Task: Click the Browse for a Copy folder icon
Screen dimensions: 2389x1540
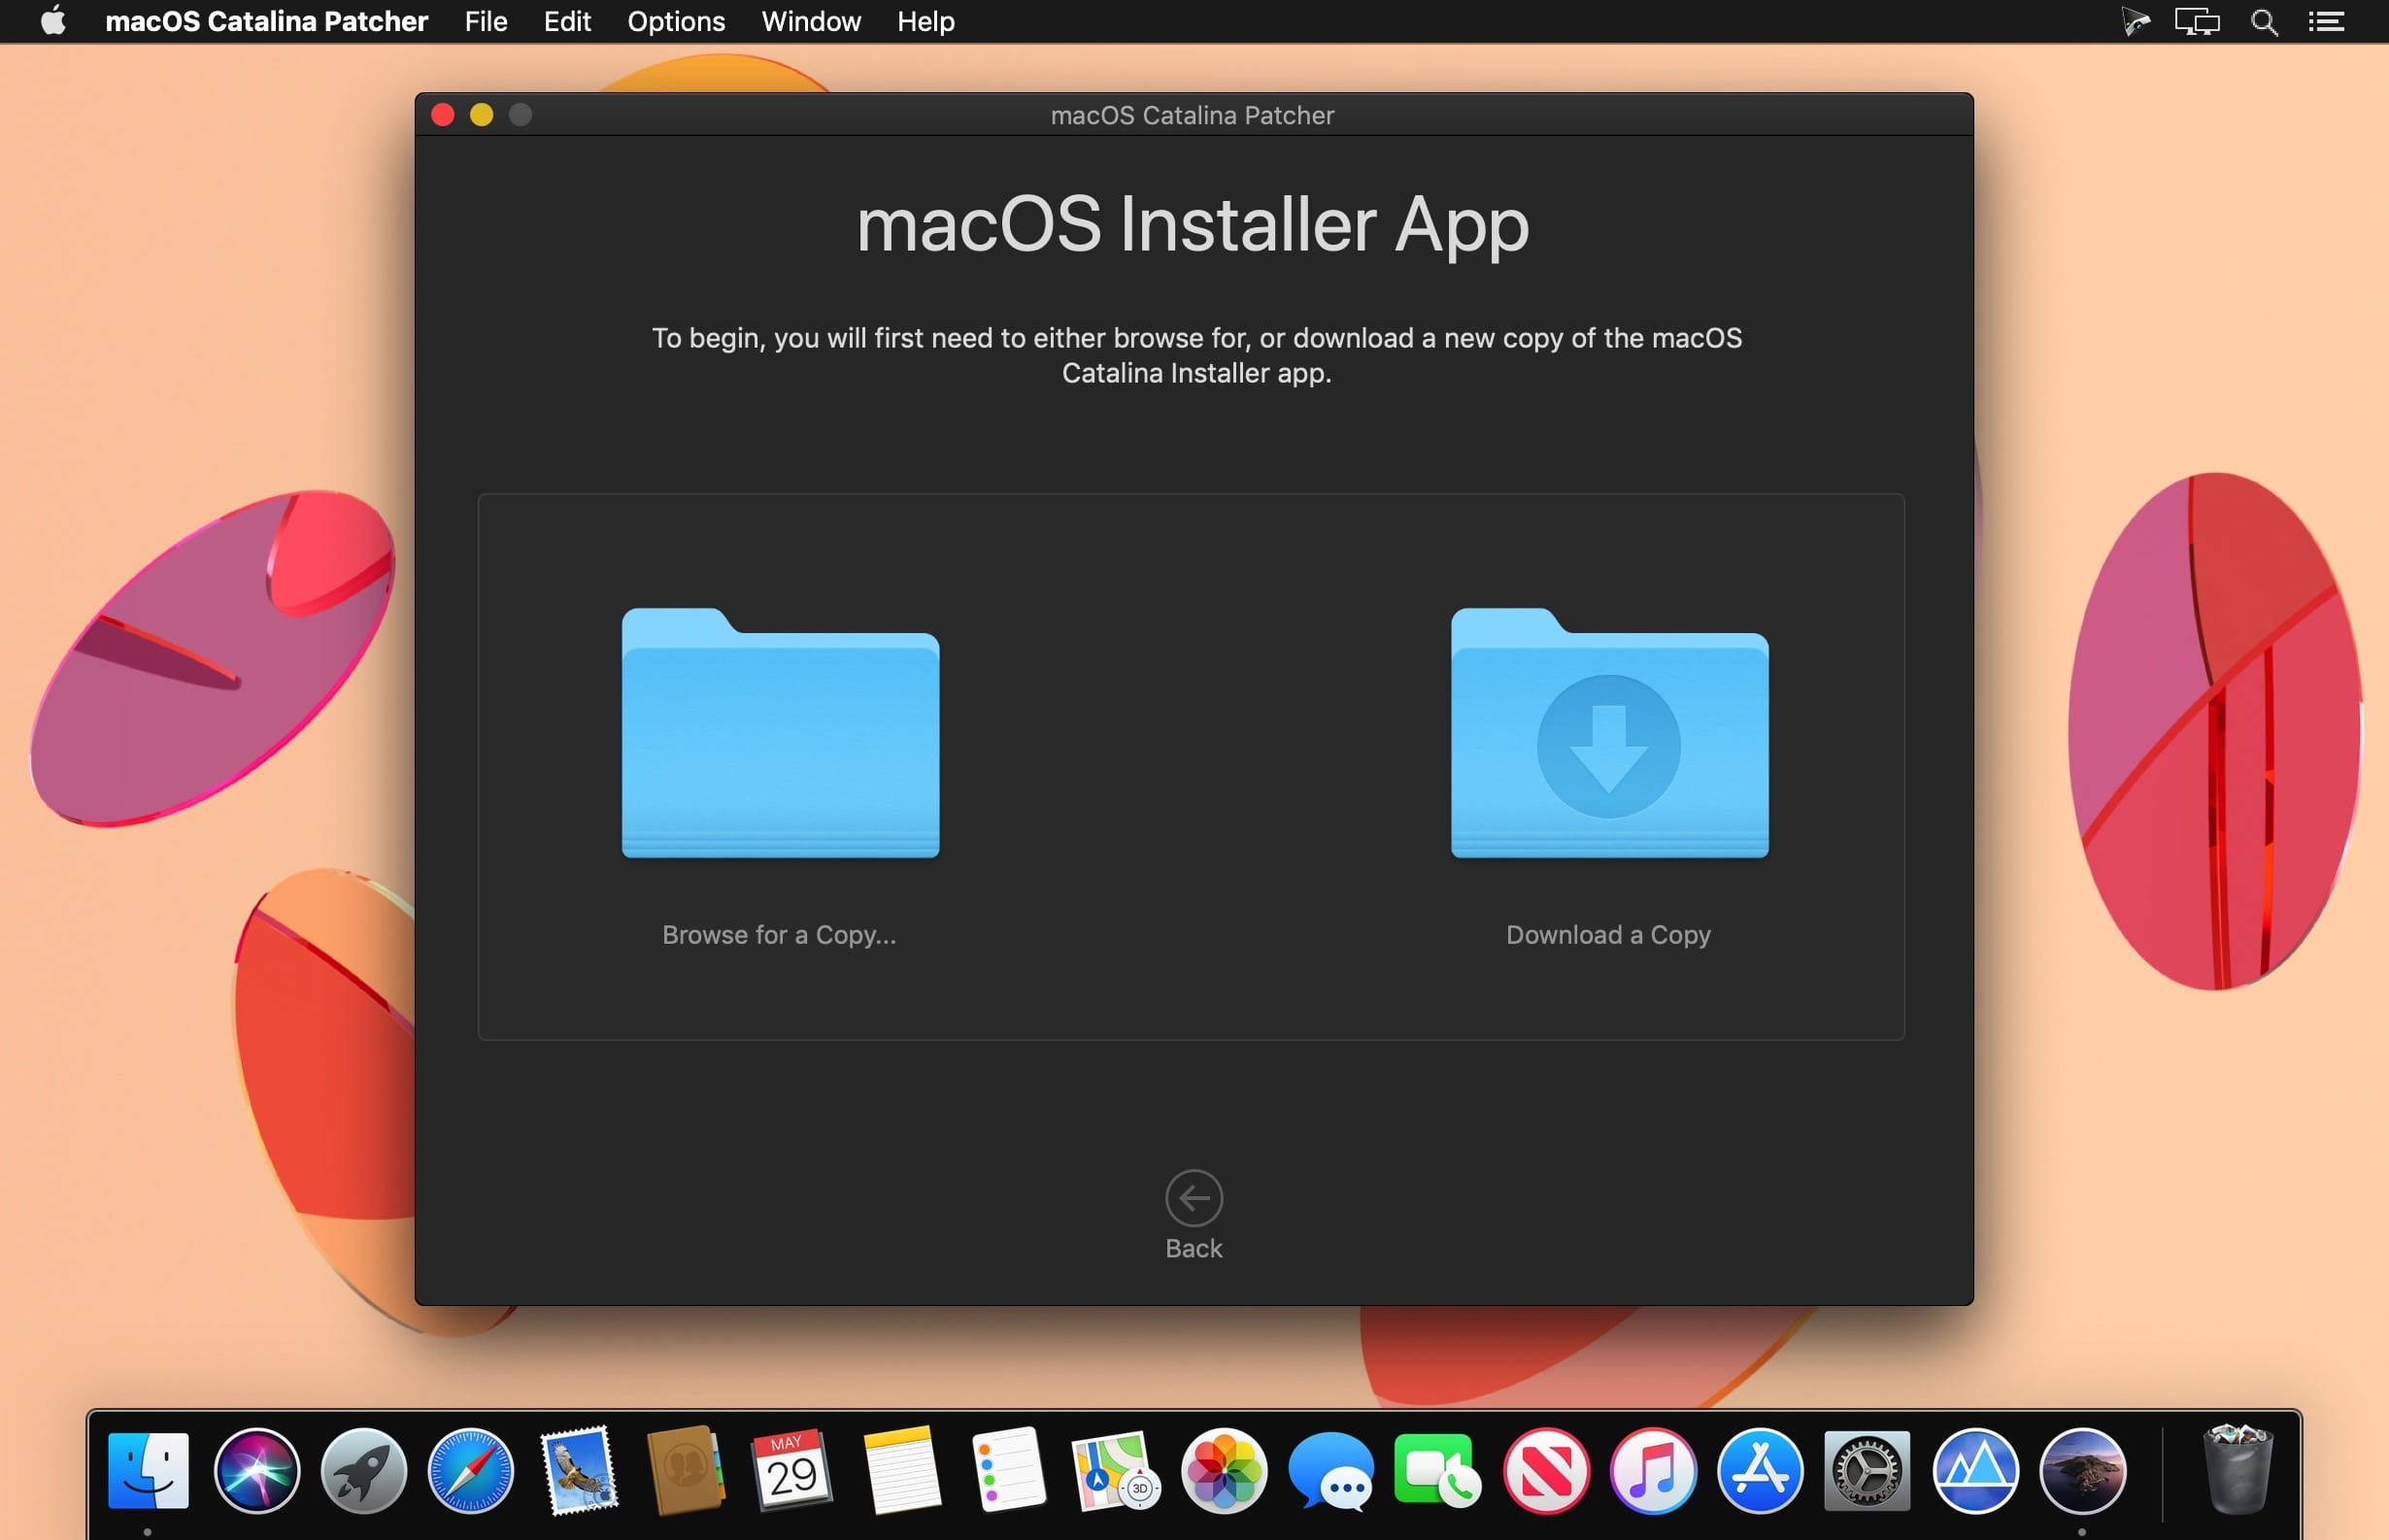Action: tap(780, 732)
